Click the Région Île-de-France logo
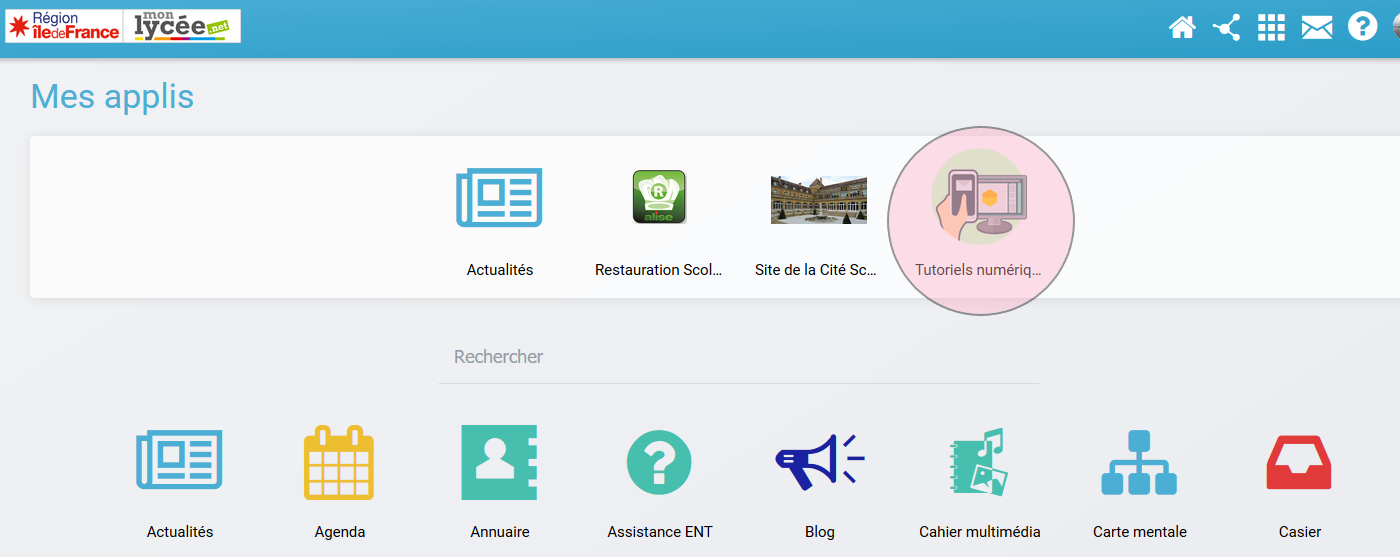The width and height of the screenshot is (1400, 557). (x=64, y=26)
